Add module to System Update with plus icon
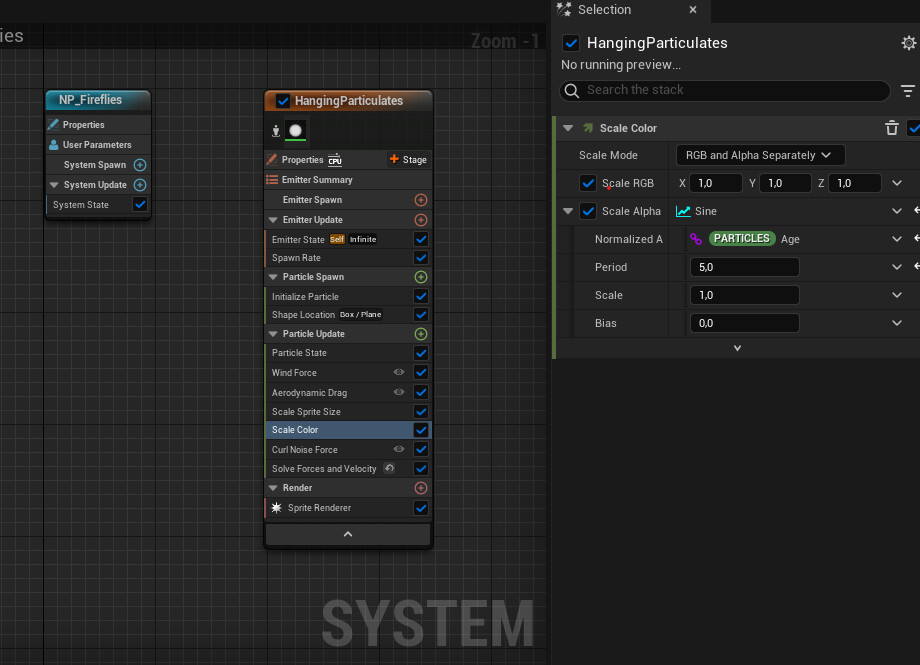 (140, 185)
